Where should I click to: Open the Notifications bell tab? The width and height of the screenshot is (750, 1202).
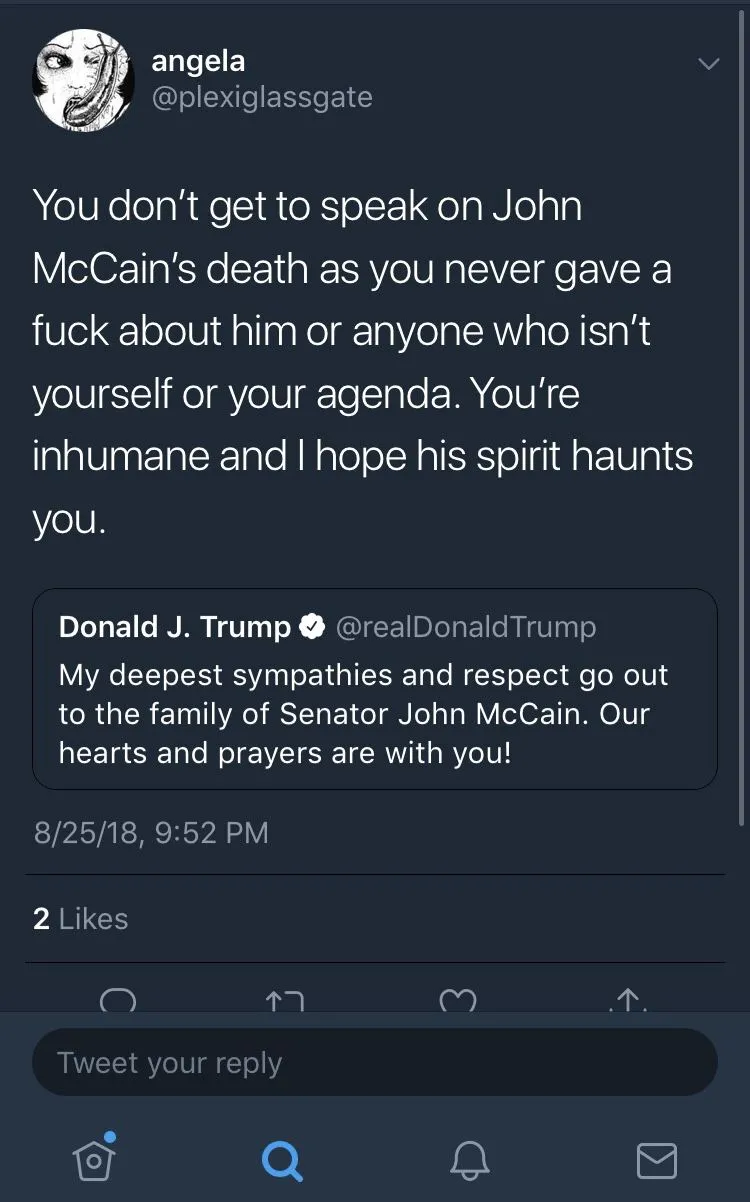(x=468, y=1160)
